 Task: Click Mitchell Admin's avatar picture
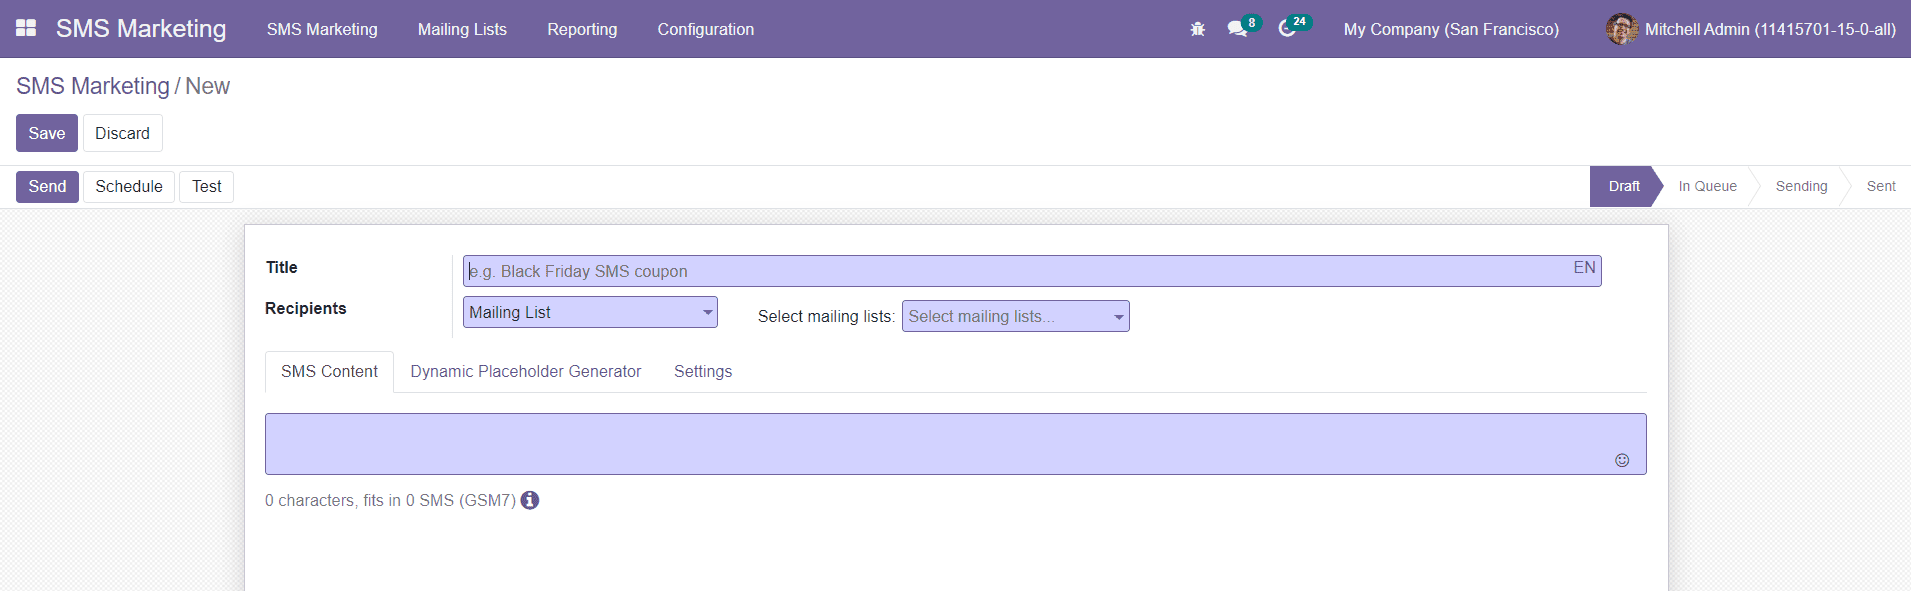[x=1621, y=29]
